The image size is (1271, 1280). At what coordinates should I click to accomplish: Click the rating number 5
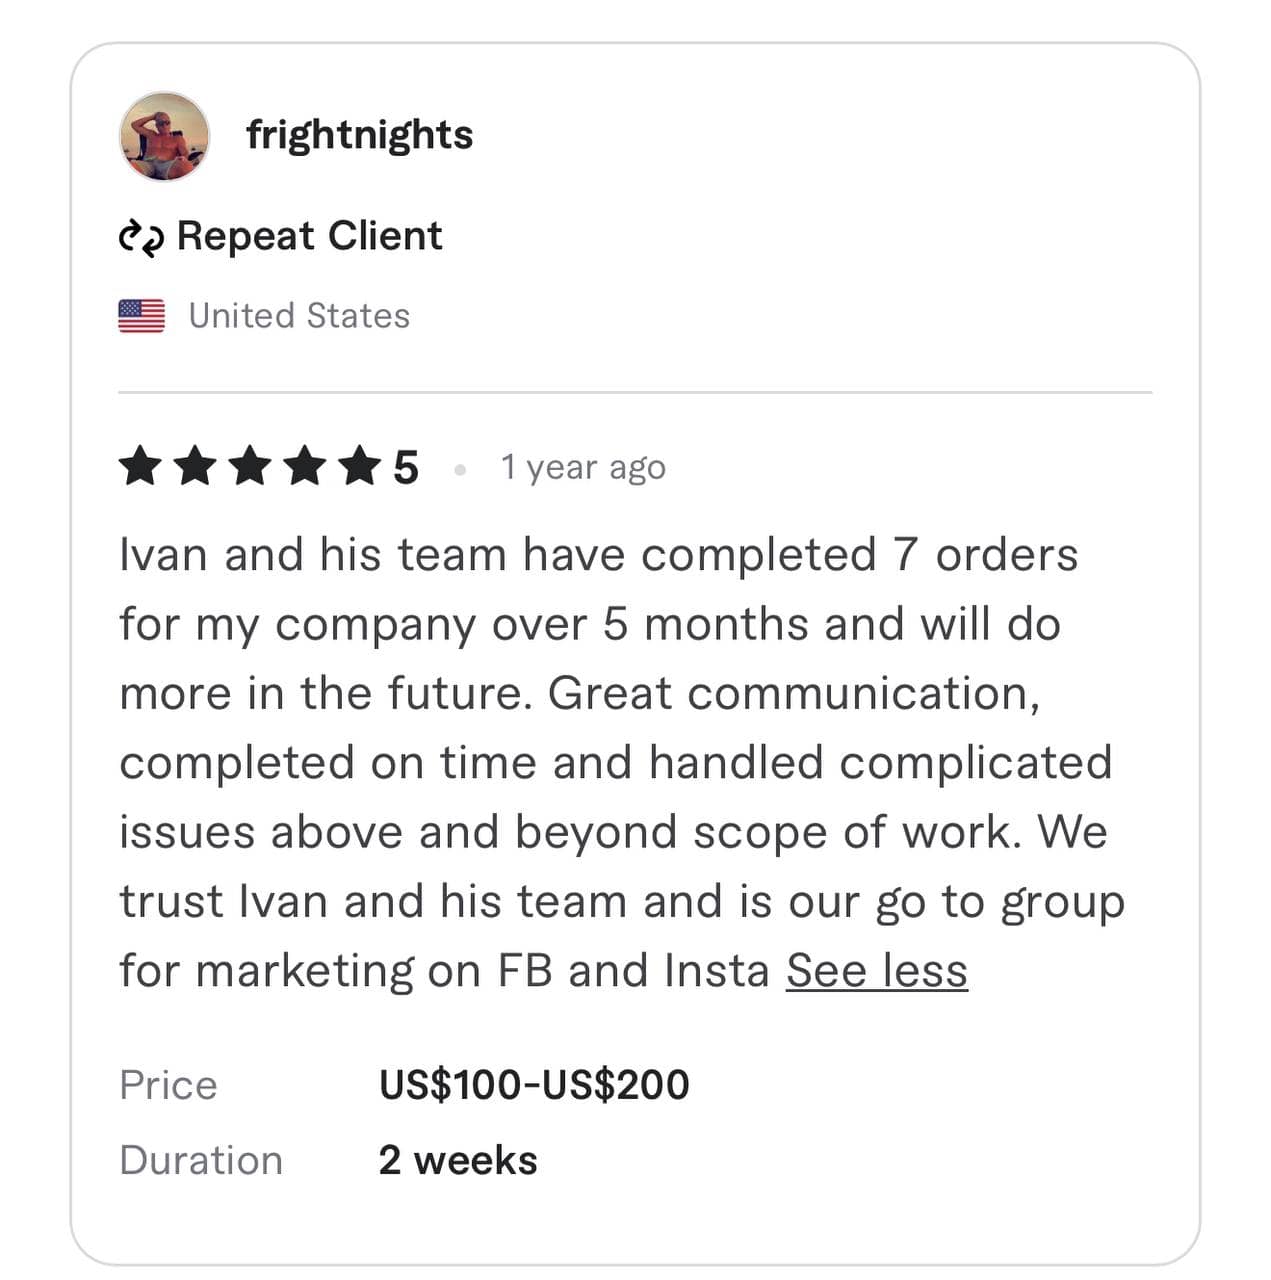point(405,468)
